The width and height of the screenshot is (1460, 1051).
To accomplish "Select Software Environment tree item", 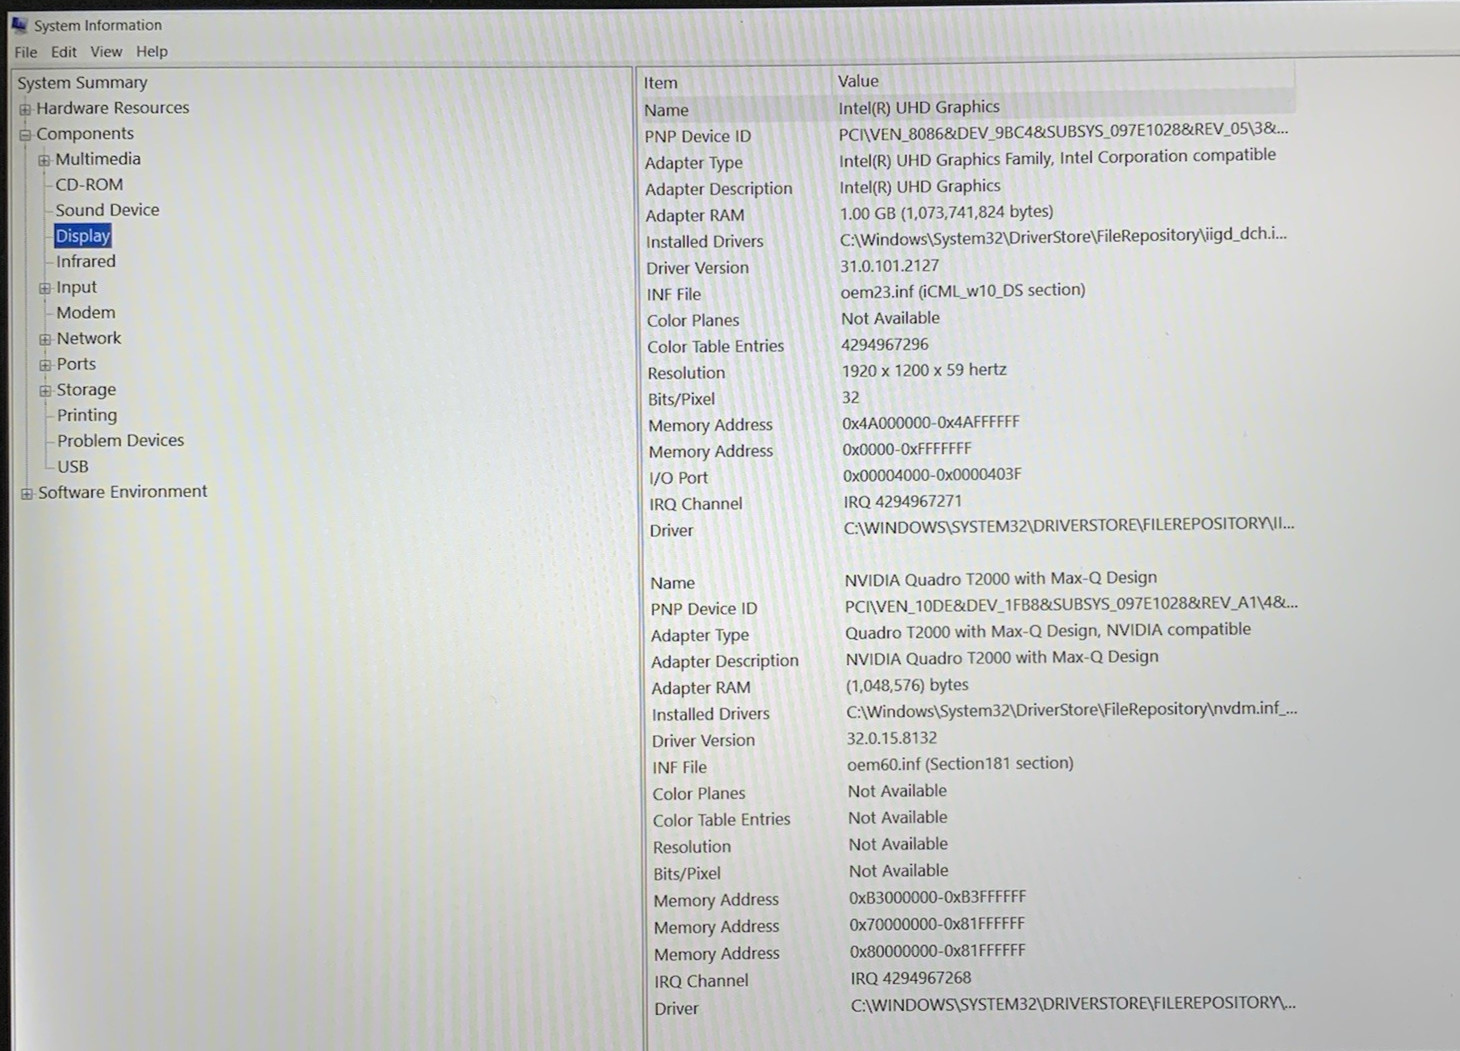I will coord(123,492).
